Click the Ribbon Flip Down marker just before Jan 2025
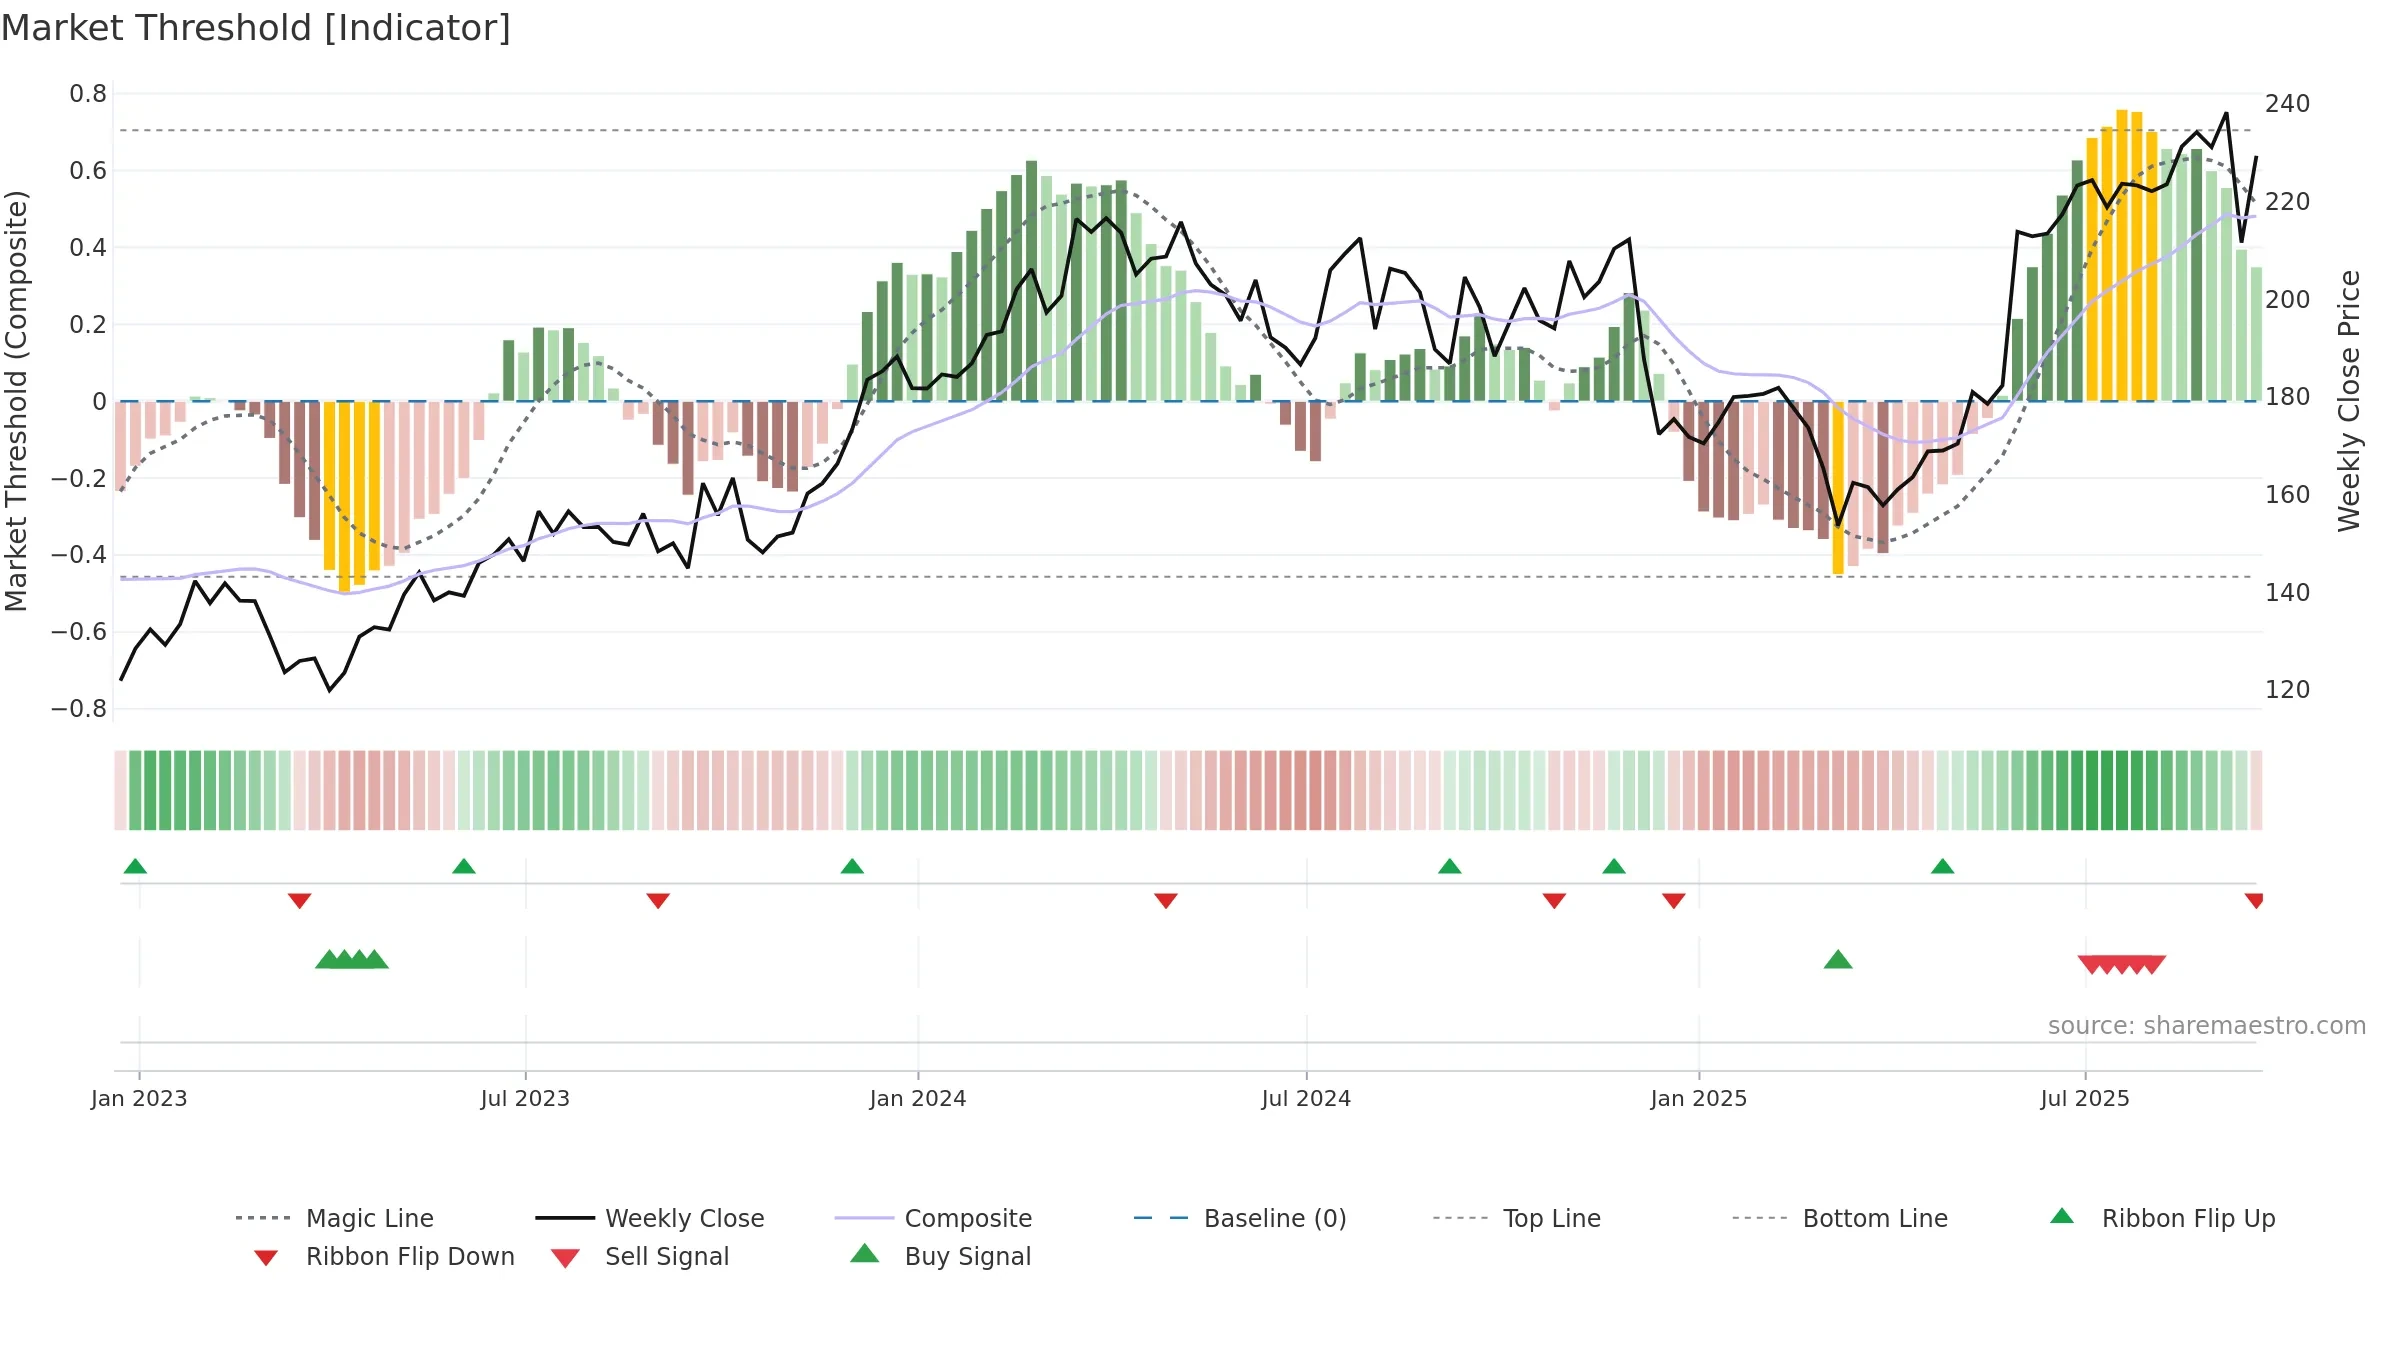This screenshot has width=2400, height=1350. point(1674,901)
